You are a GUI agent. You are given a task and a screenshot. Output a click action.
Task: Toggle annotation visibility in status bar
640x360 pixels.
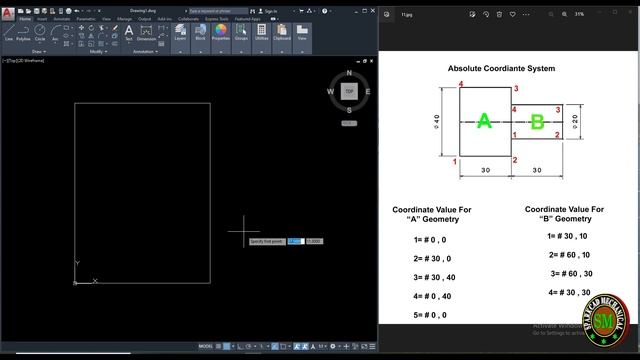click(x=297, y=347)
